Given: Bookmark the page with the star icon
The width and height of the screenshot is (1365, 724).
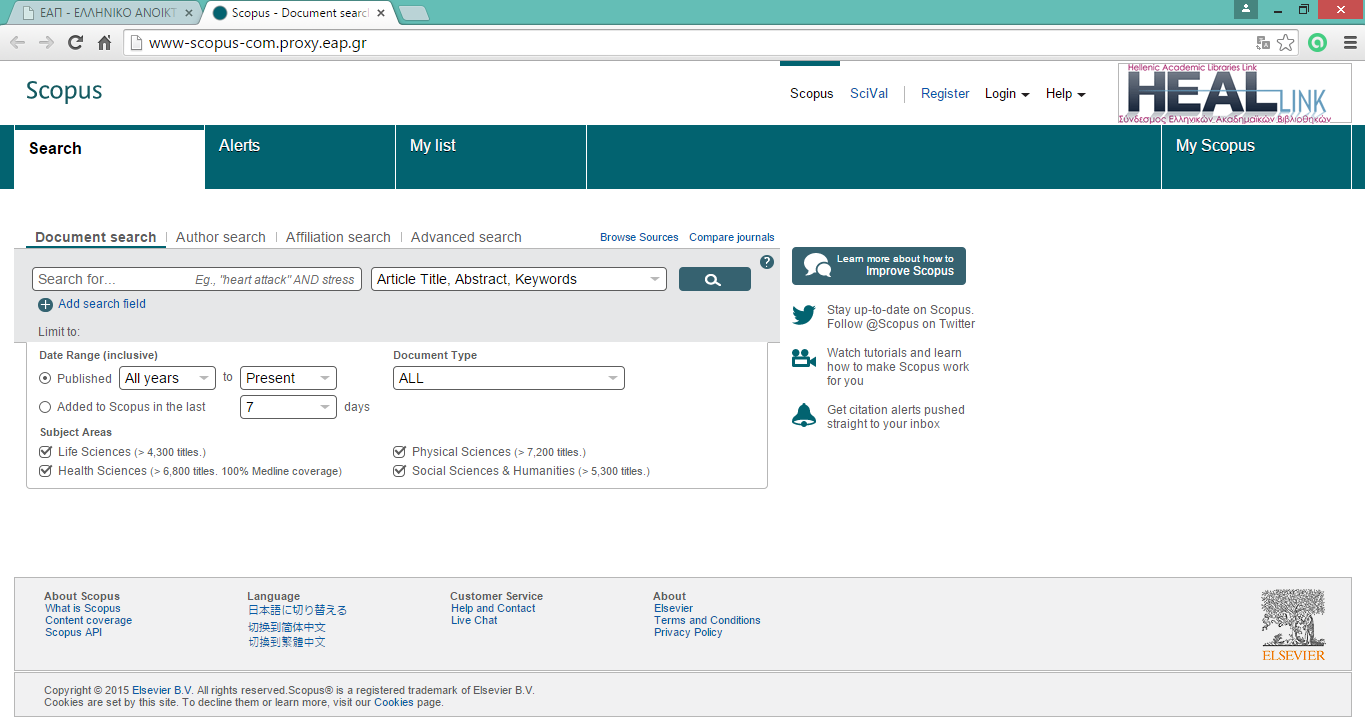Looking at the screenshot, I should pyautogui.click(x=1286, y=43).
